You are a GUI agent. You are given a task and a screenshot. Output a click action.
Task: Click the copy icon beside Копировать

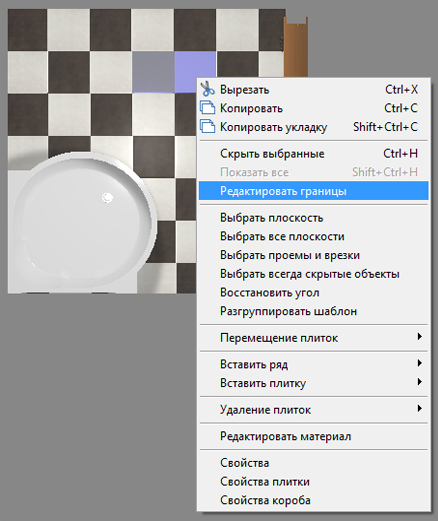[207, 108]
